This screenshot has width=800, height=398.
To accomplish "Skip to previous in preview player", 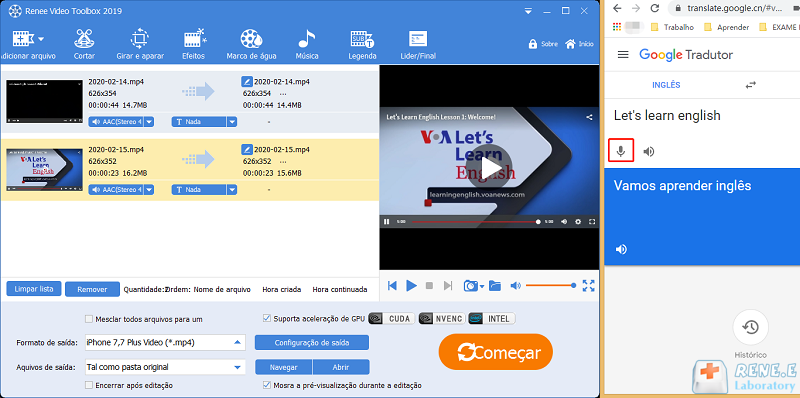I will pos(392,286).
